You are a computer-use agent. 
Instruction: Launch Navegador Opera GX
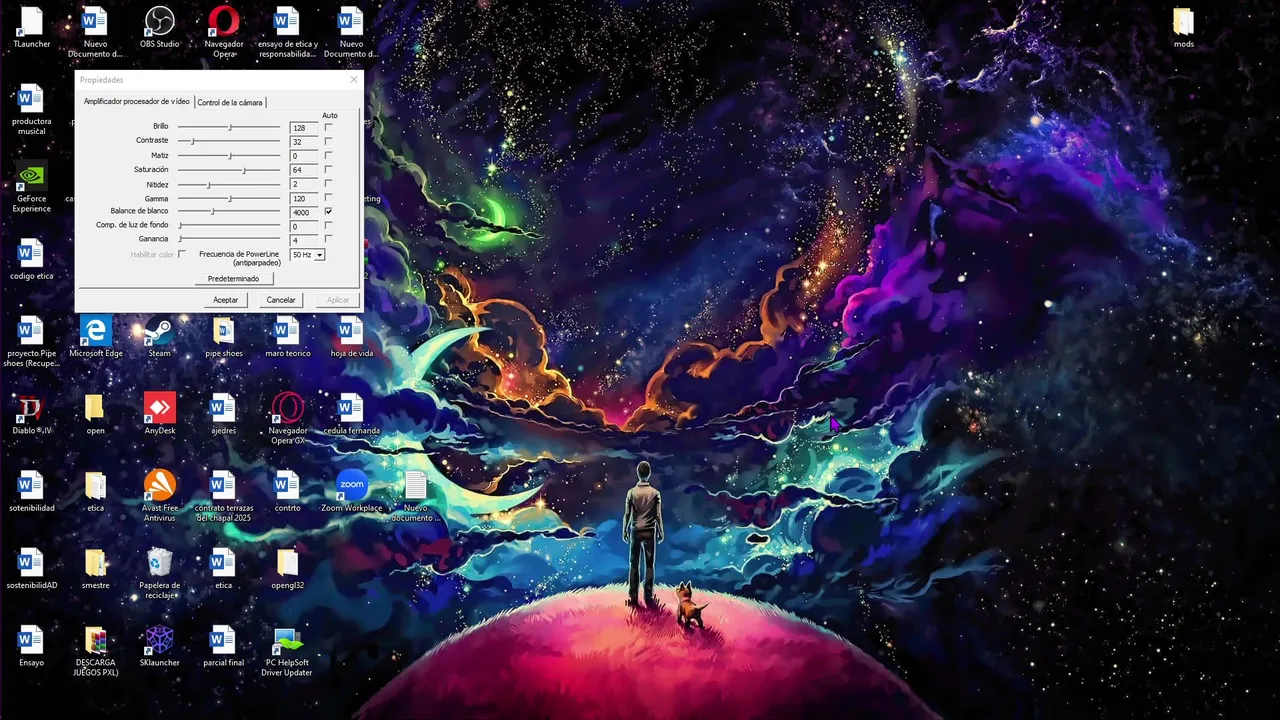coord(287,419)
